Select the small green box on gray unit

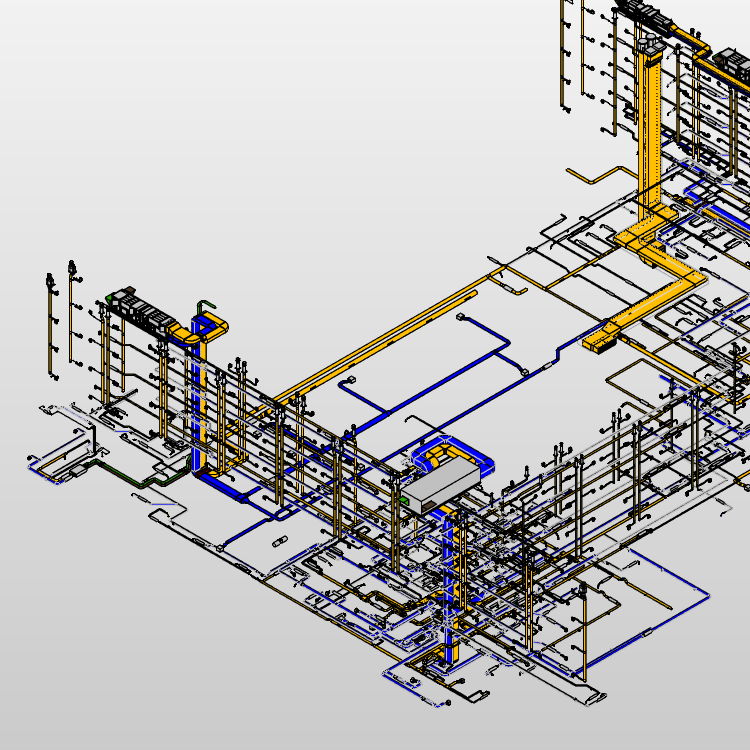[404, 500]
